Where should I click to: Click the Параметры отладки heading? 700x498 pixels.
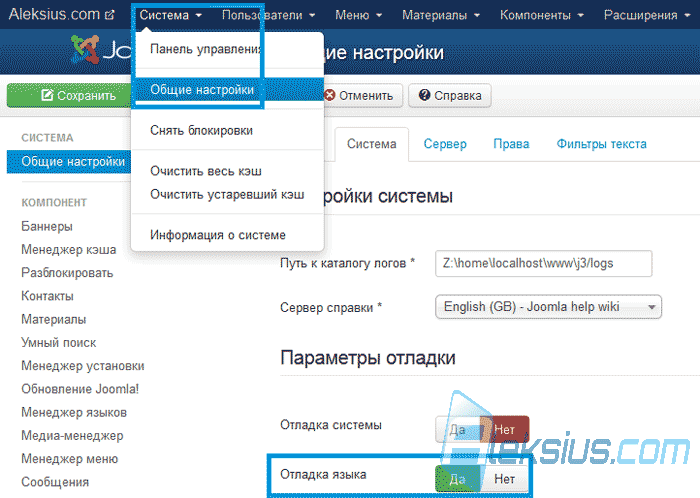(368, 358)
